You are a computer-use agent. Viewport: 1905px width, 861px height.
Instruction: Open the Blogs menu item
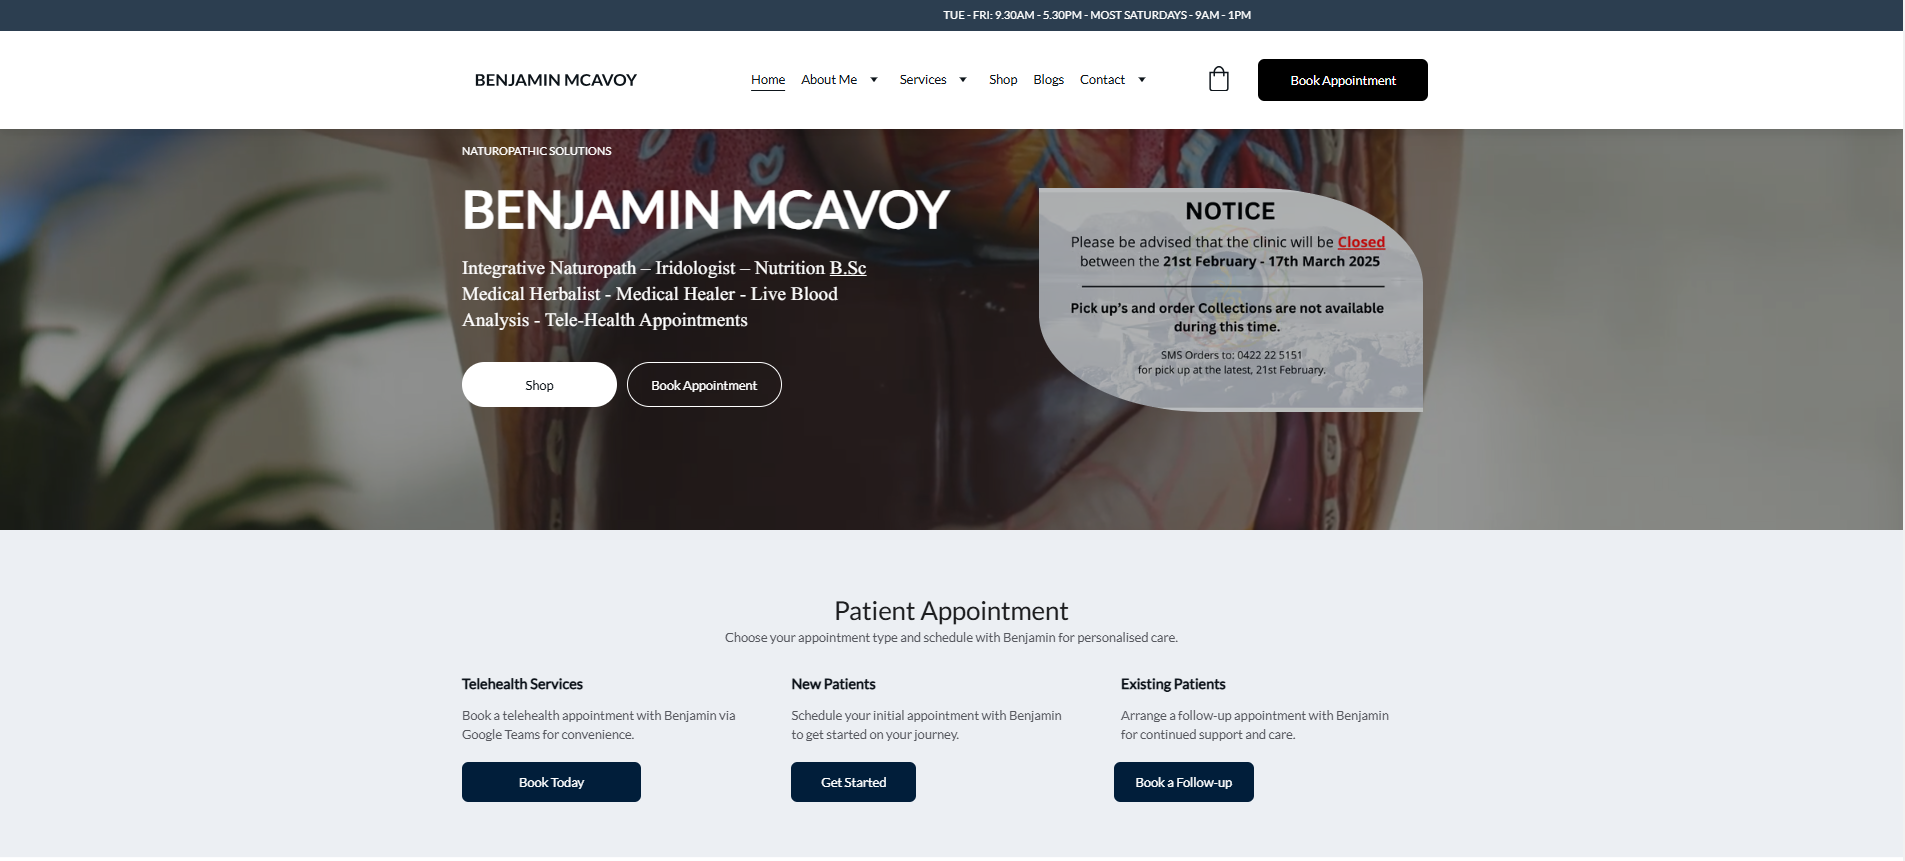[x=1049, y=80]
